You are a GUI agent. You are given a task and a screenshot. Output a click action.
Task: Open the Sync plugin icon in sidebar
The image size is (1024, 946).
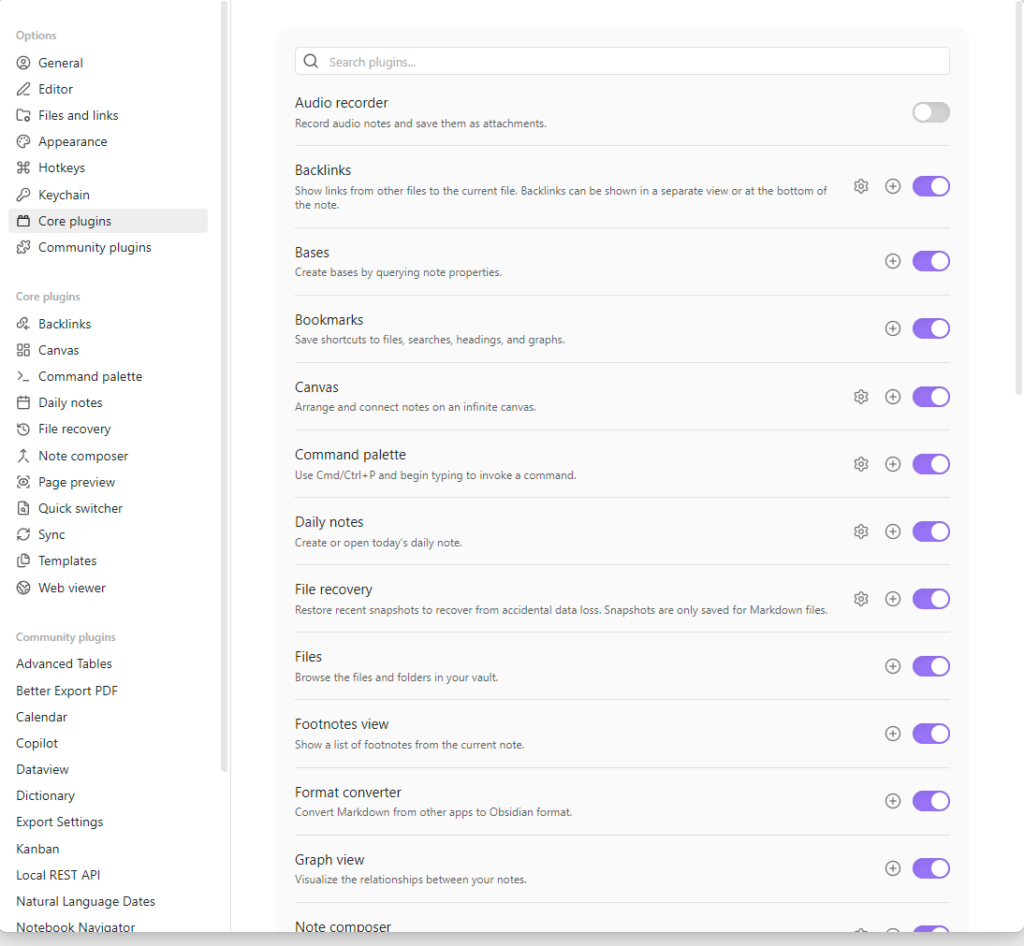coord(22,534)
